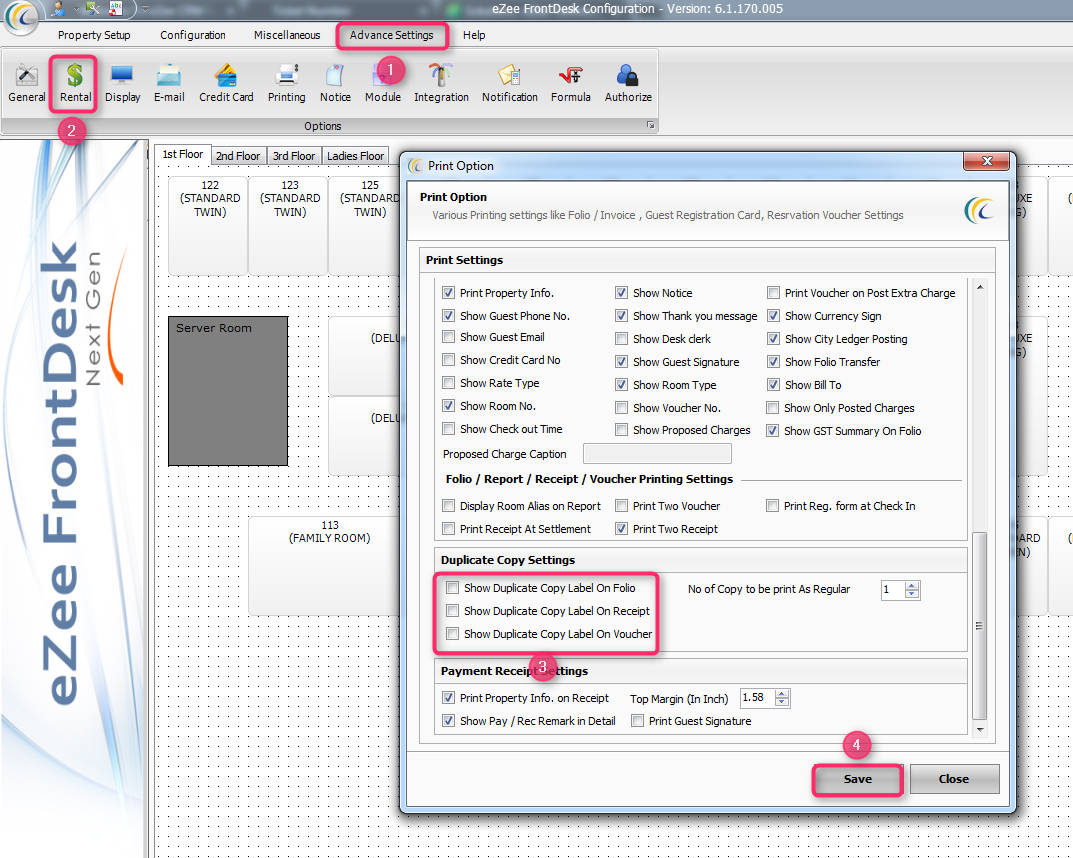Enable Show Only Posted Charges checkbox

tap(773, 408)
